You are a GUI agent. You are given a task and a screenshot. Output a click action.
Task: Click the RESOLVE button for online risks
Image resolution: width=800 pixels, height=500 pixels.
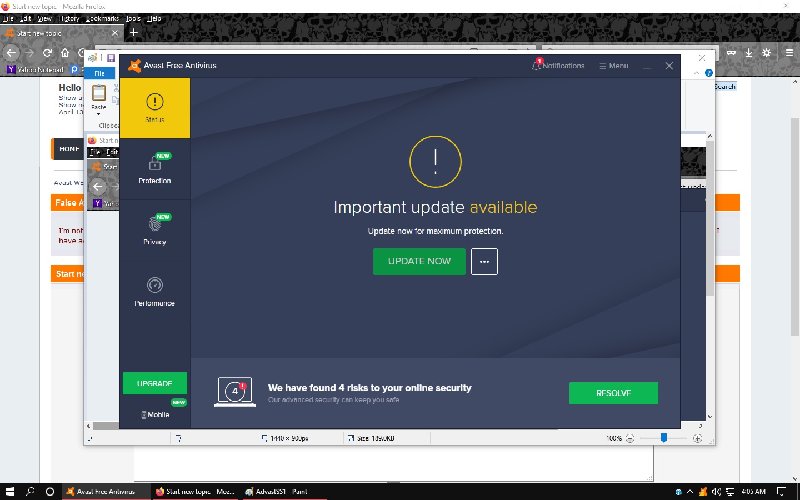(x=613, y=393)
